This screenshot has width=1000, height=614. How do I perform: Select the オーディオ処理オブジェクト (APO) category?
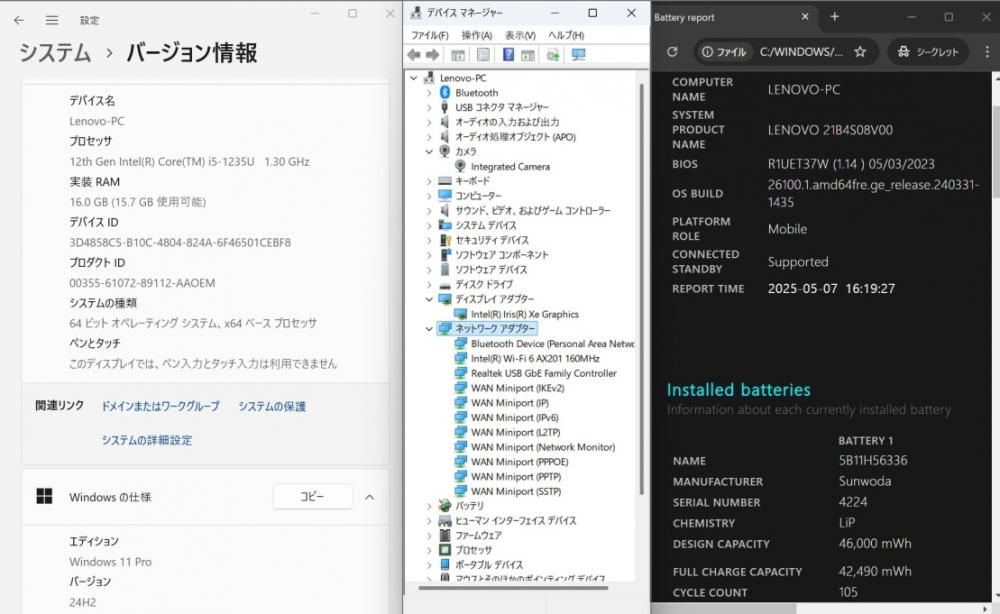[515, 136]
